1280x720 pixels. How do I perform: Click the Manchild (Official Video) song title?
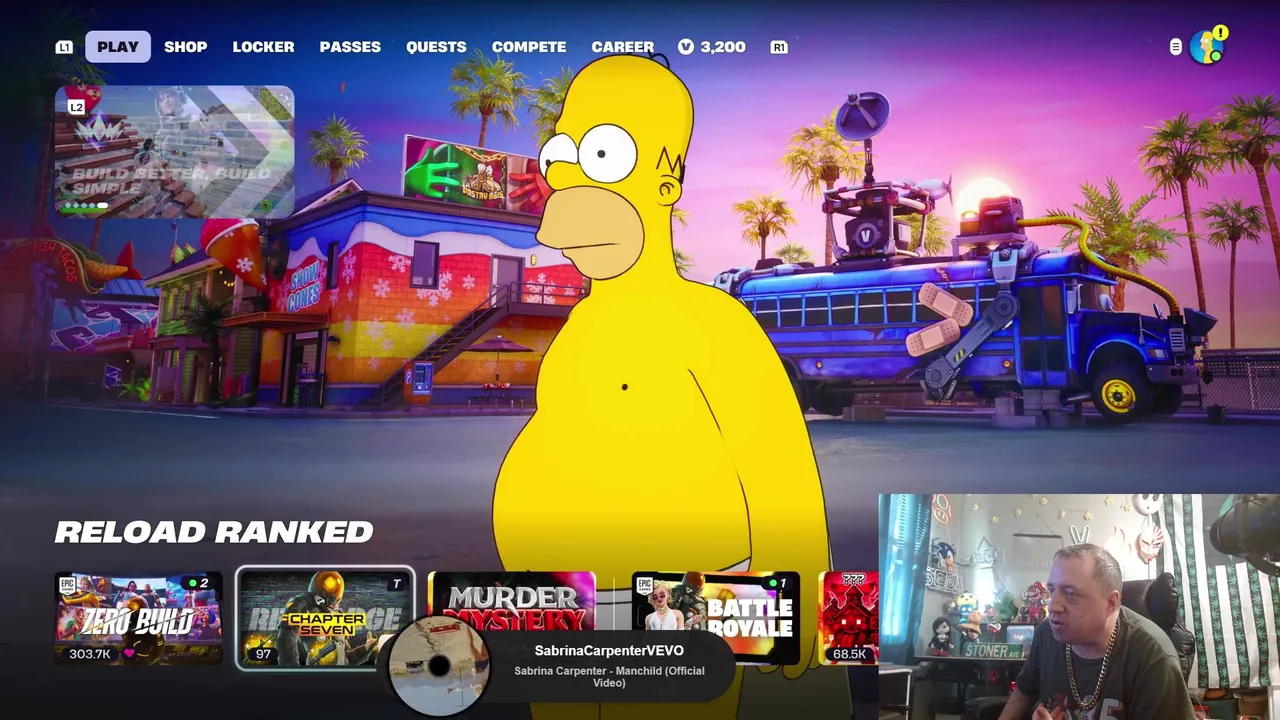pos(609,676)
